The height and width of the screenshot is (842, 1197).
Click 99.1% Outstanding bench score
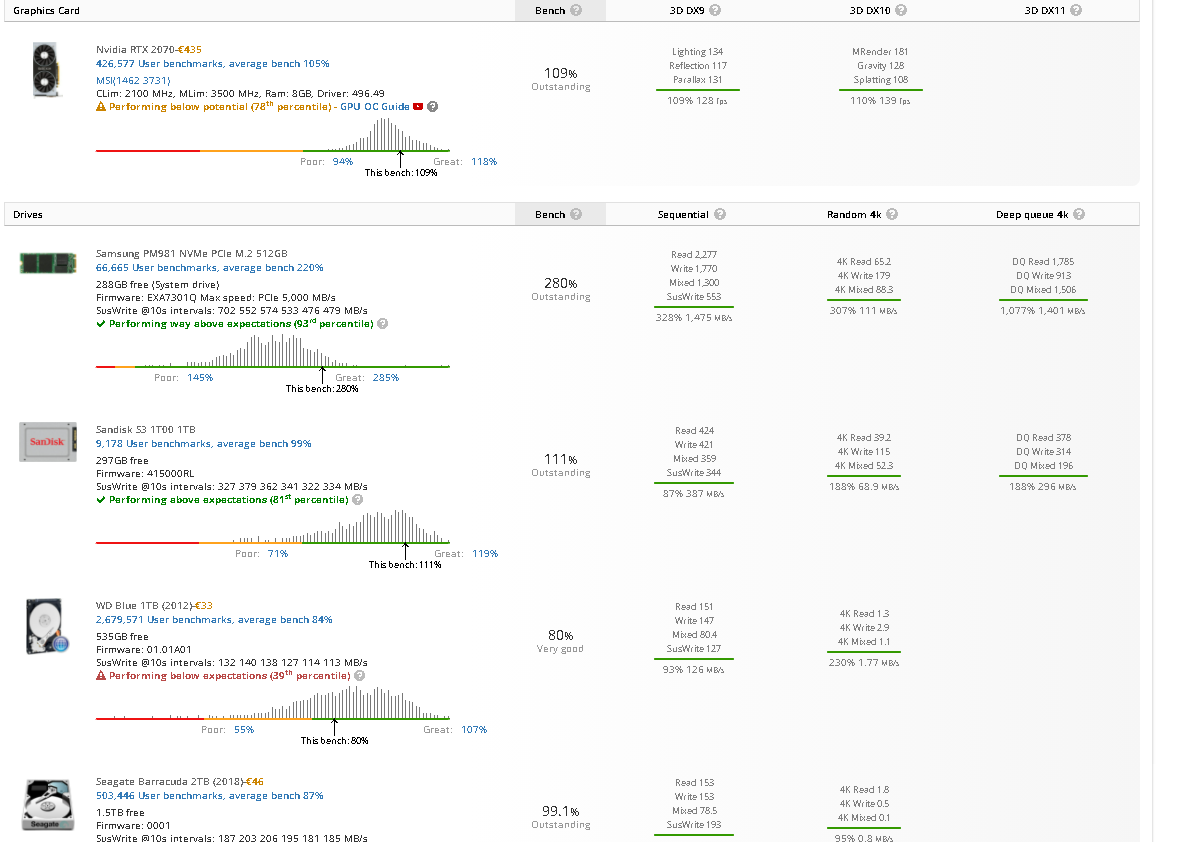[560, 817]
